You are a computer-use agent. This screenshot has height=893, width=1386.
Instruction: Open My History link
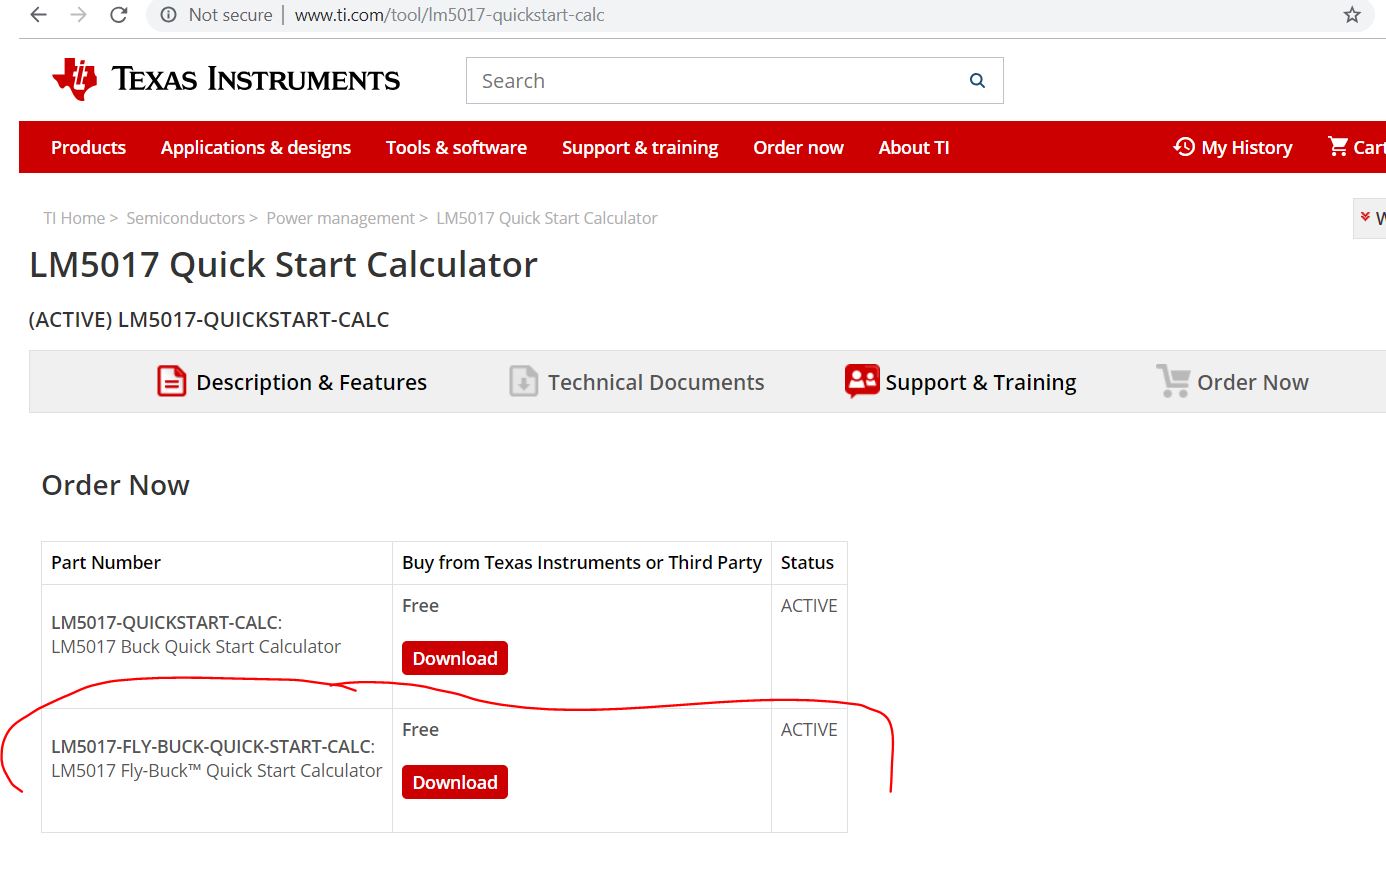click(x=1247, y=147)
